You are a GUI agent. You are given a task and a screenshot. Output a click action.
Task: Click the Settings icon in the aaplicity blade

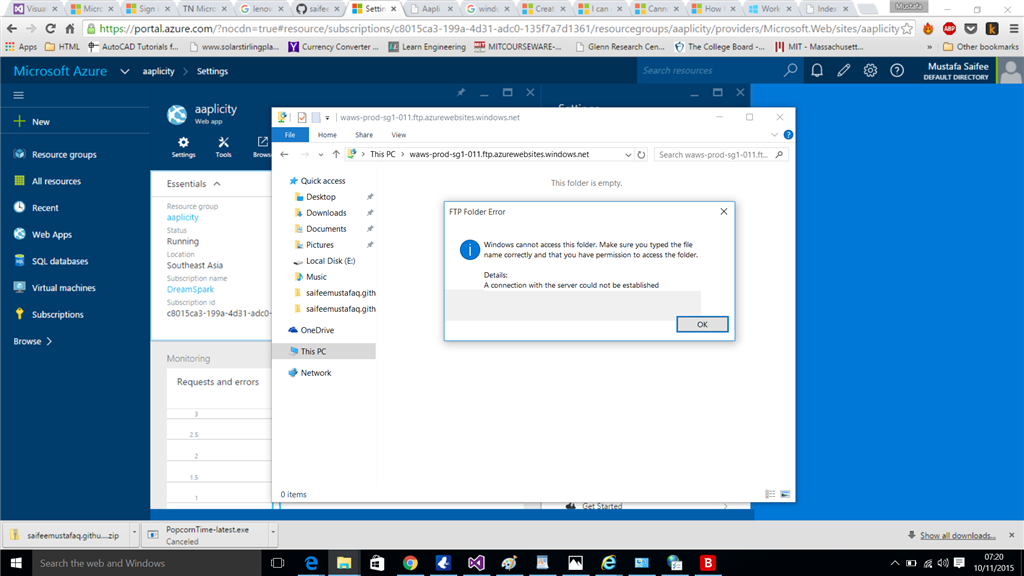184,147
